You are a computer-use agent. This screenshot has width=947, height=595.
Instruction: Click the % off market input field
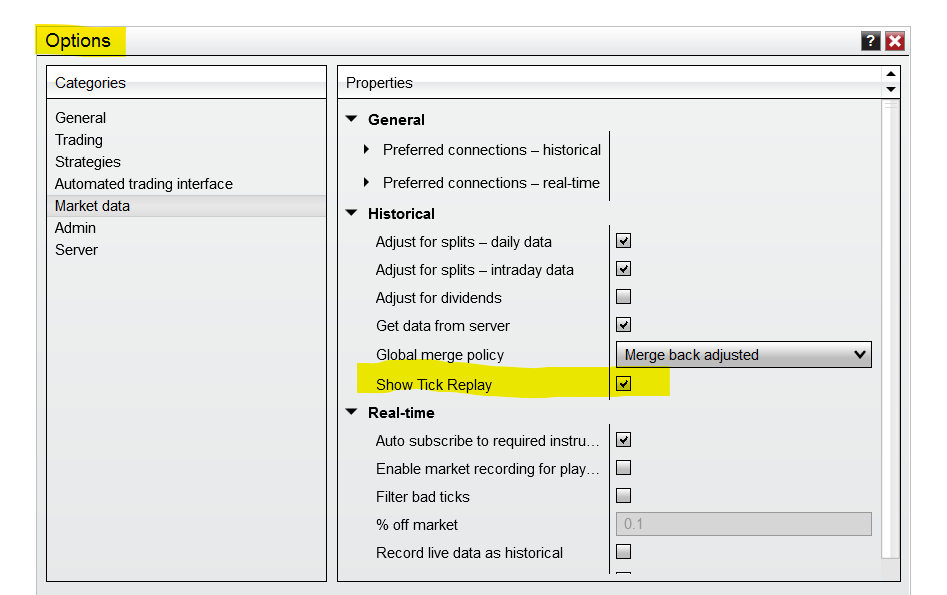(743, 524)
